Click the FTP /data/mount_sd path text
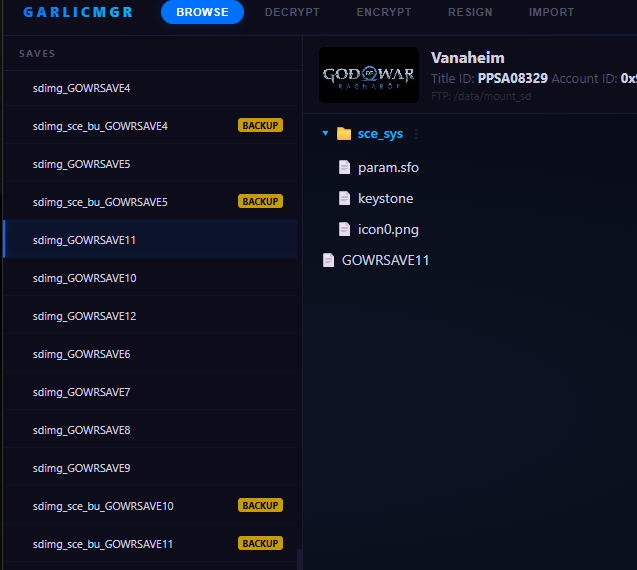The width and height of the screenshot is (637, 570). (x=481, y=96)
